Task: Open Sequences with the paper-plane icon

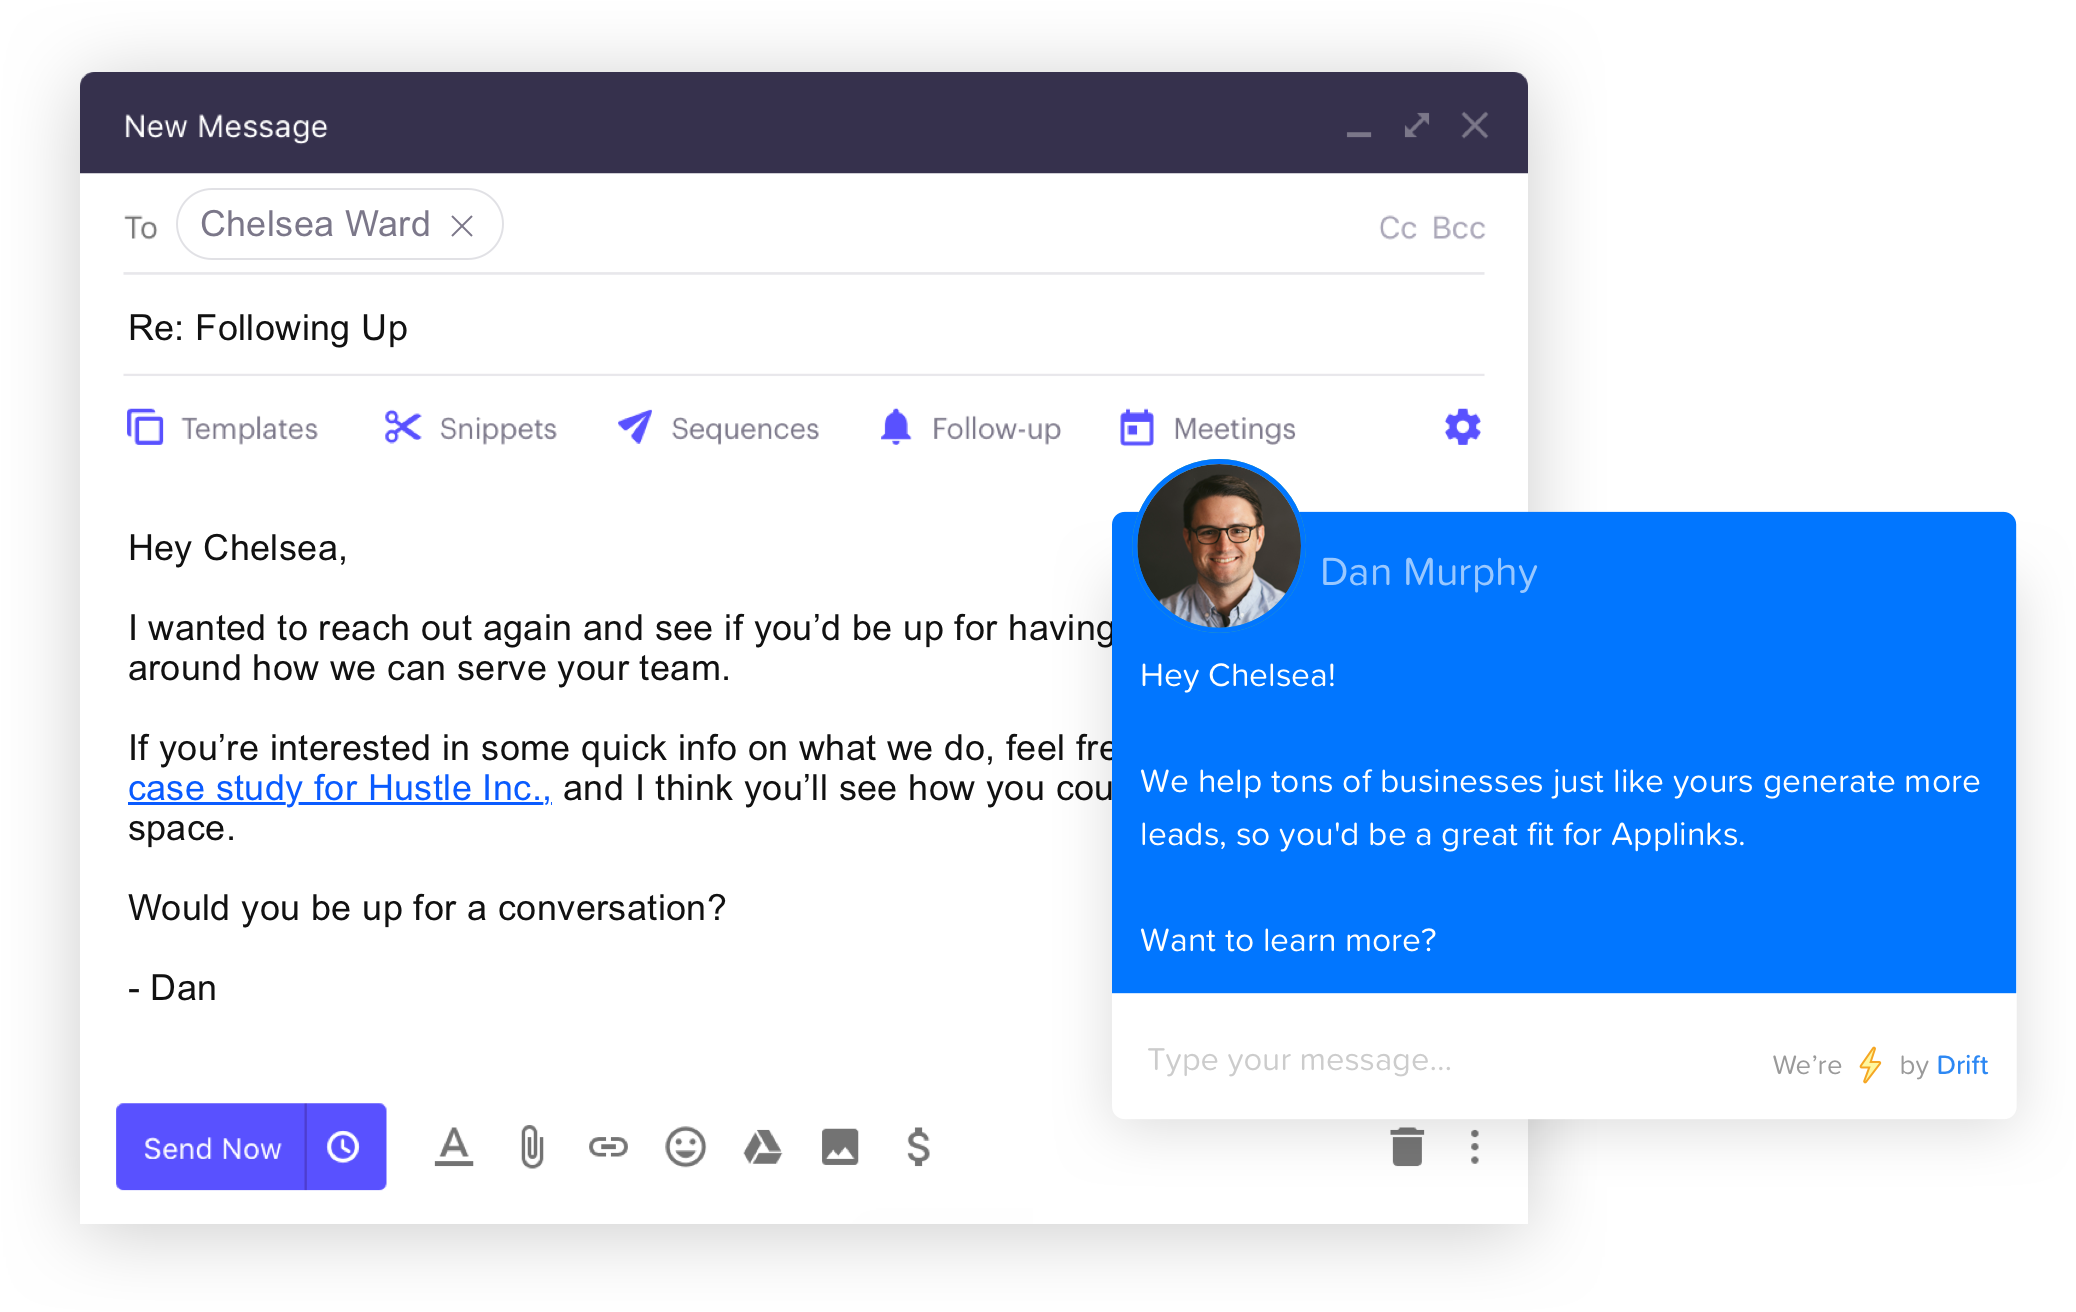Action: point(718,428)
